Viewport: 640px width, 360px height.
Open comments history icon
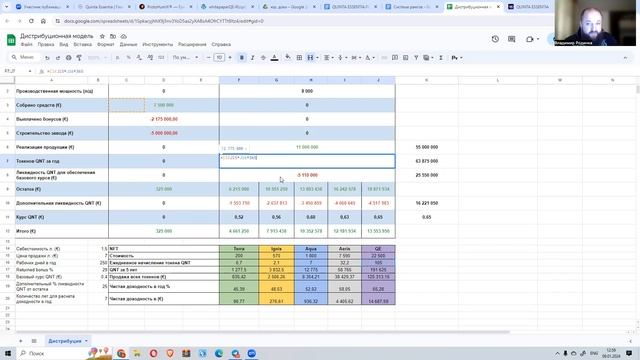pyautogui.click(x=511, y=39)
